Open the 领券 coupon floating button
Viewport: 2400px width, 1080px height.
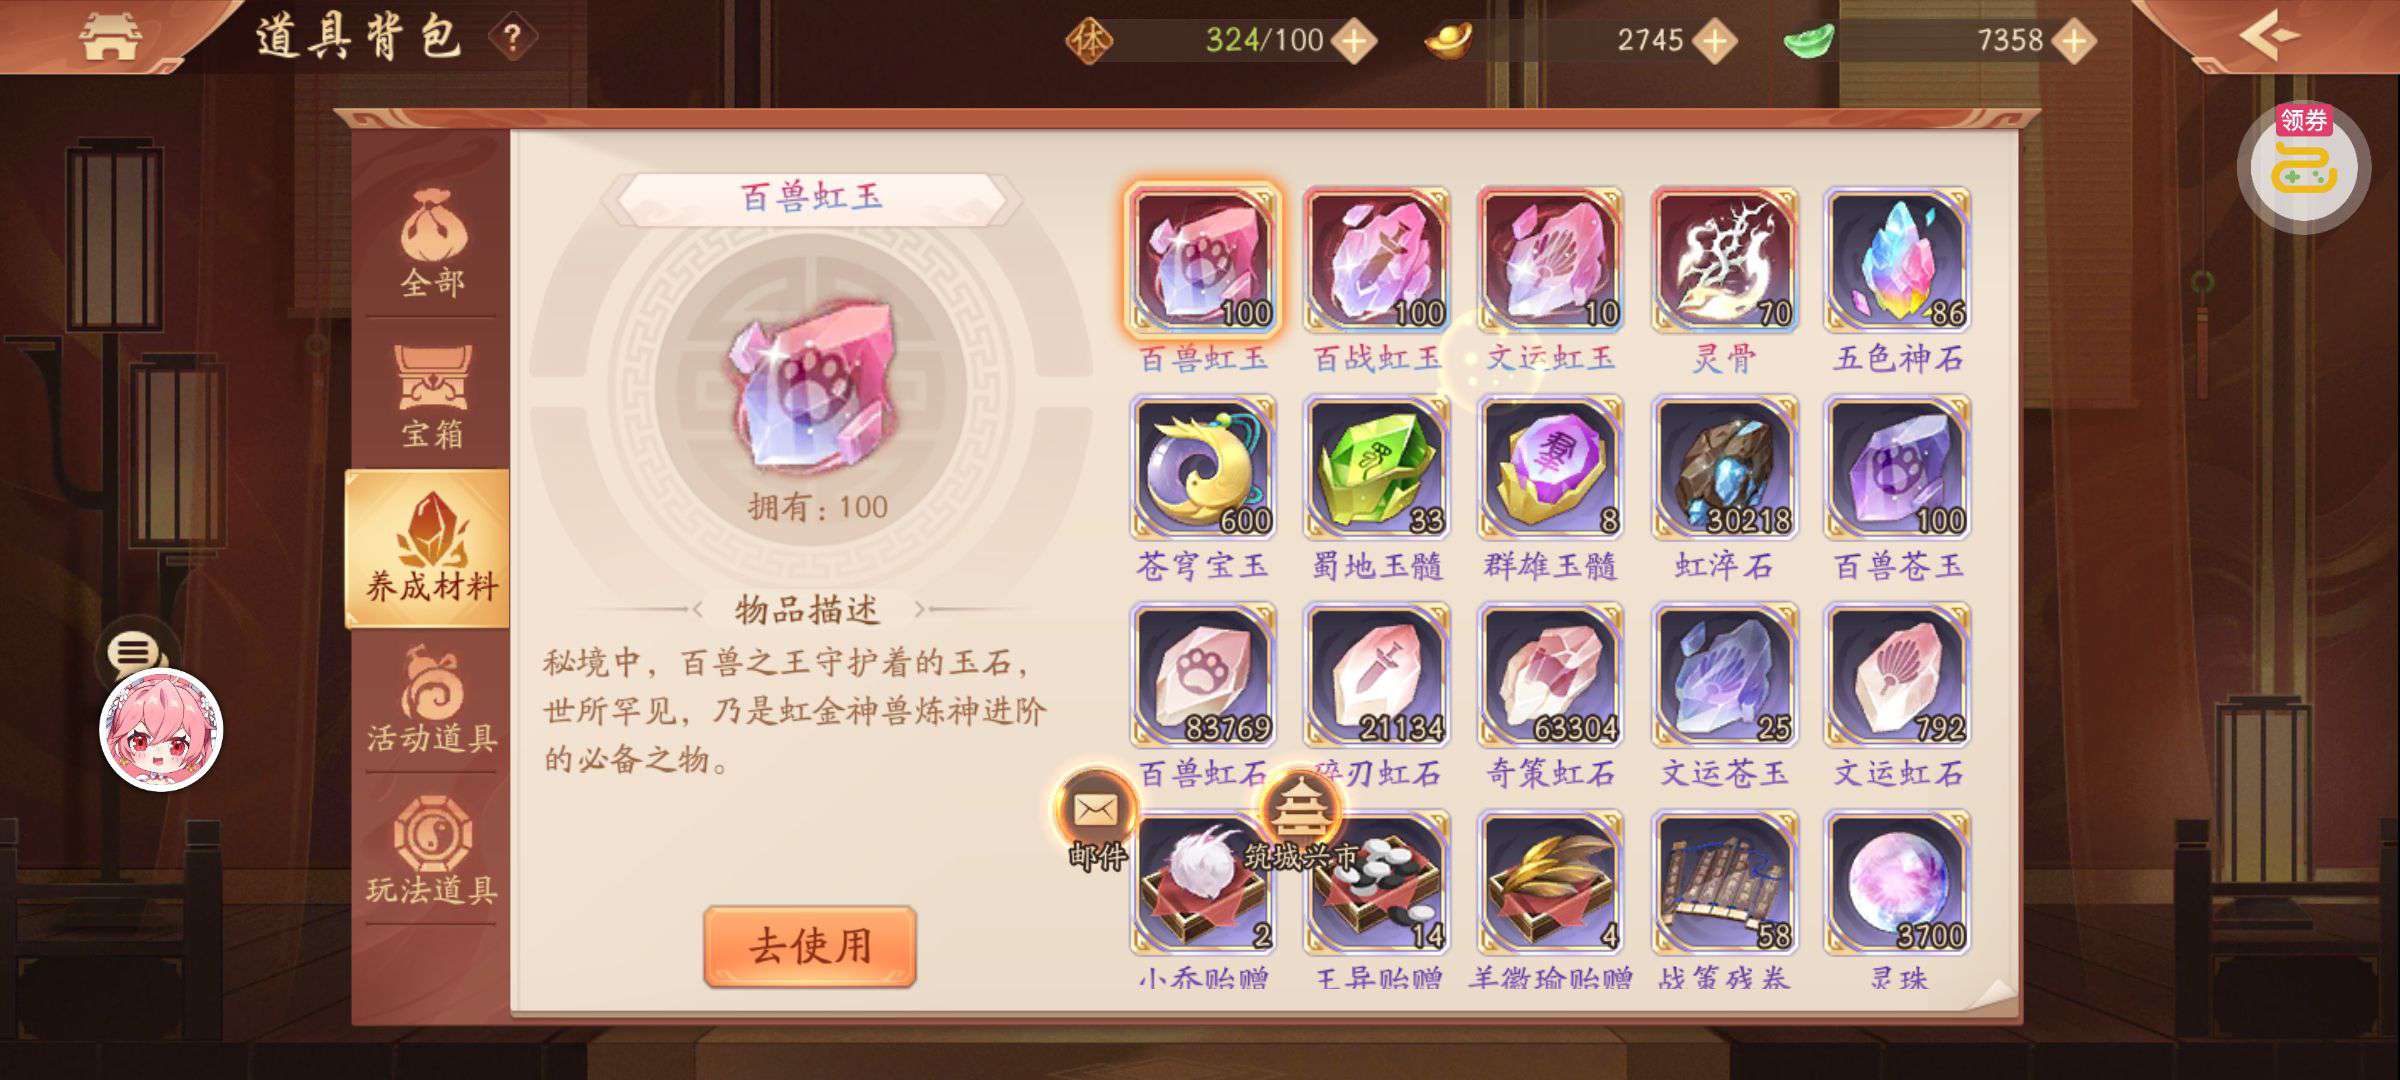click(2304, 167)
